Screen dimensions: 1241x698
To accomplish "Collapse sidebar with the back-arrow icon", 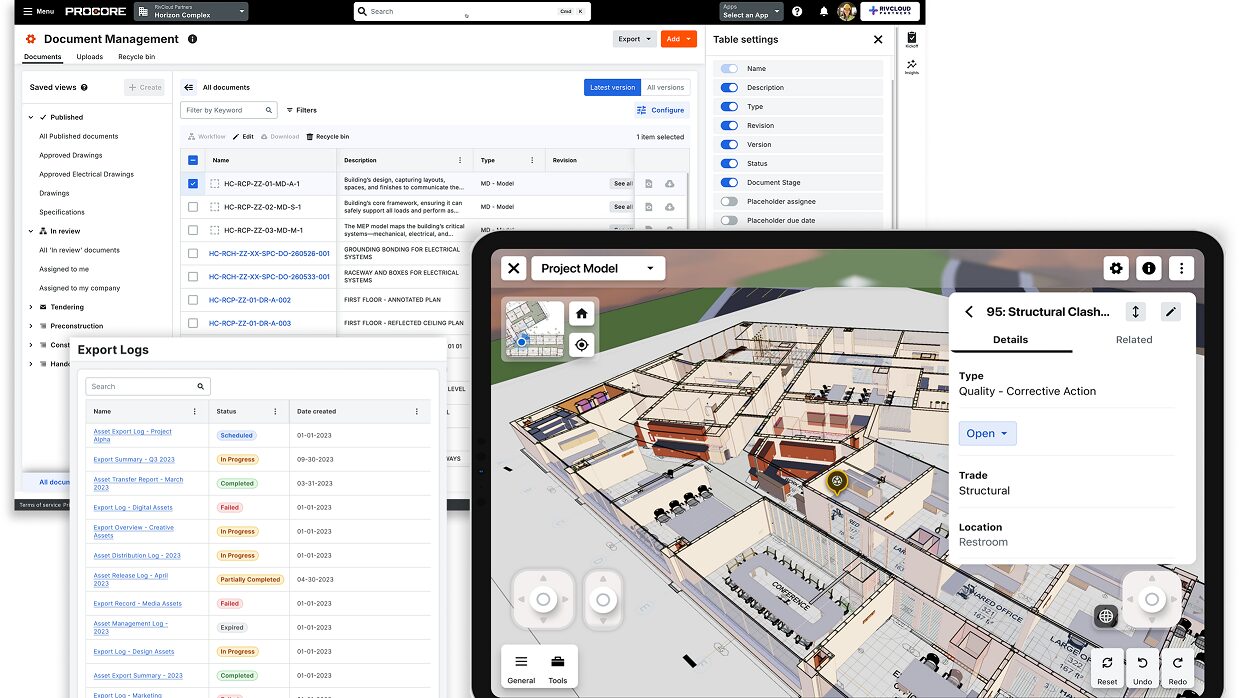I will [189, 88].
